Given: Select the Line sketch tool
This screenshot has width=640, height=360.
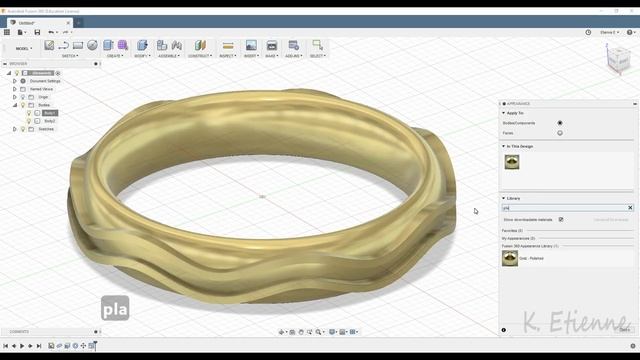Looking at the screenshot, I should coord(63,45).
